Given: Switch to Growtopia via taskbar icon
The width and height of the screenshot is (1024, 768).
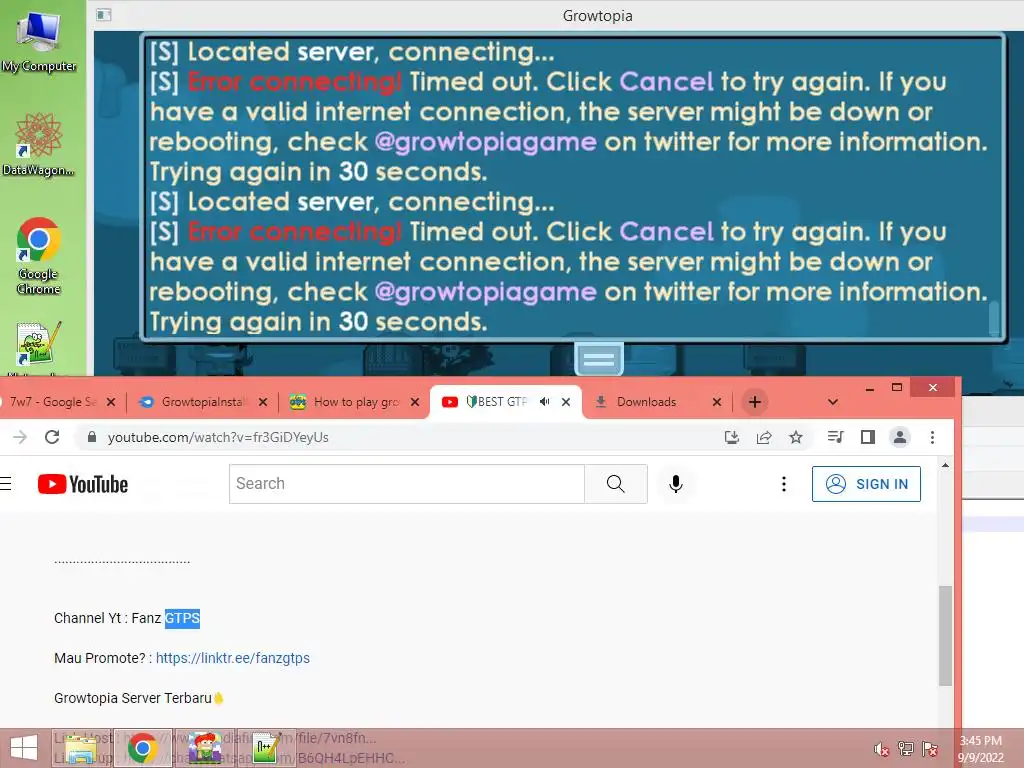Looking at the screenshot, I should [x=204, y=748].
